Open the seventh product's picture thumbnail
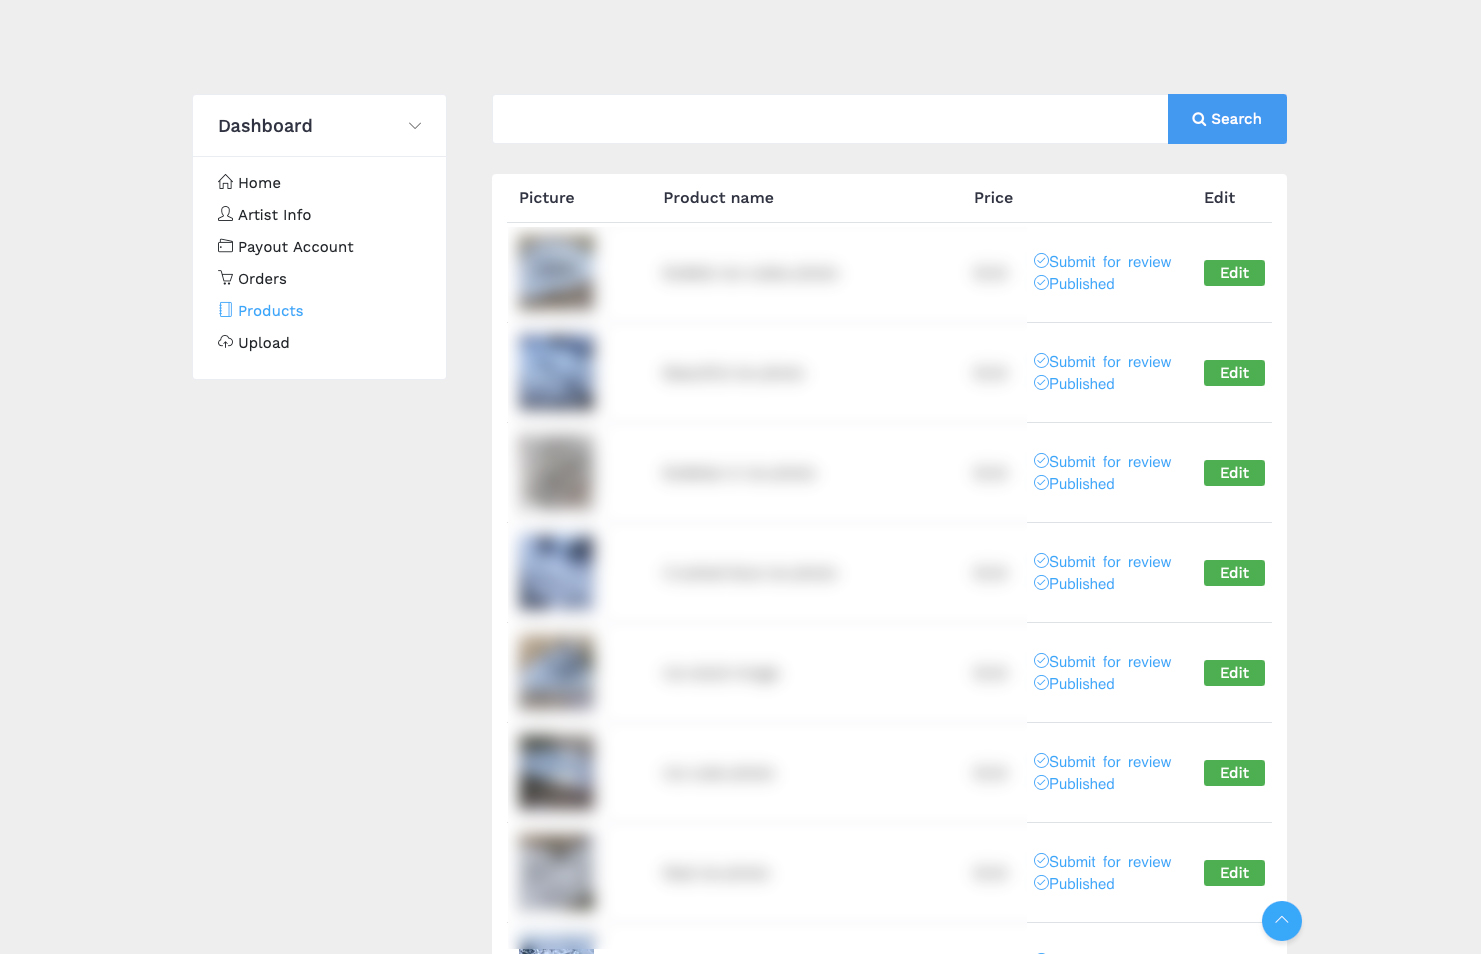Image resolution: width=1481 pixels, height=954 pixels. pyautogui.click(x=556, y=872)
